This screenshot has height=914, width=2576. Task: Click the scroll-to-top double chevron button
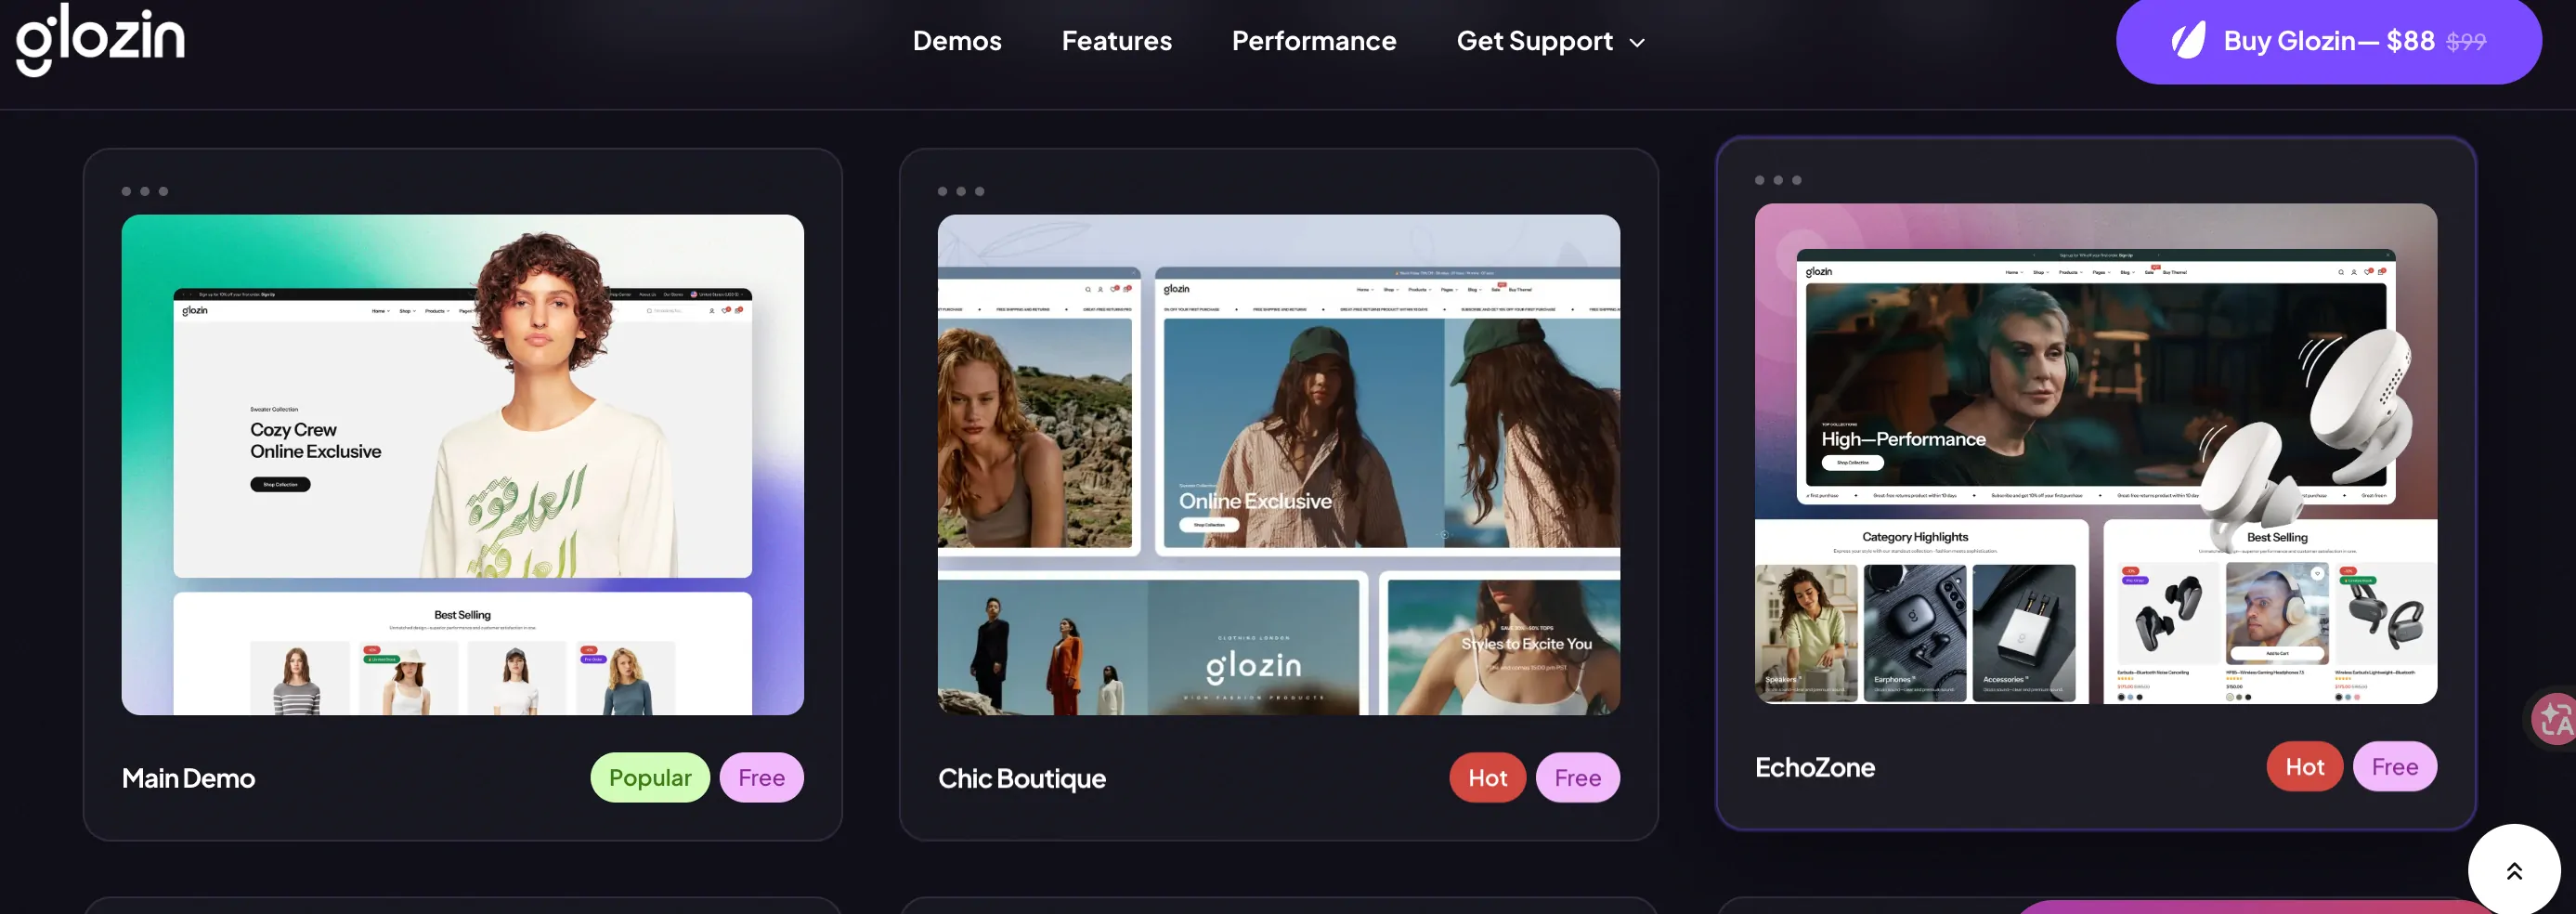(2513, 870)
